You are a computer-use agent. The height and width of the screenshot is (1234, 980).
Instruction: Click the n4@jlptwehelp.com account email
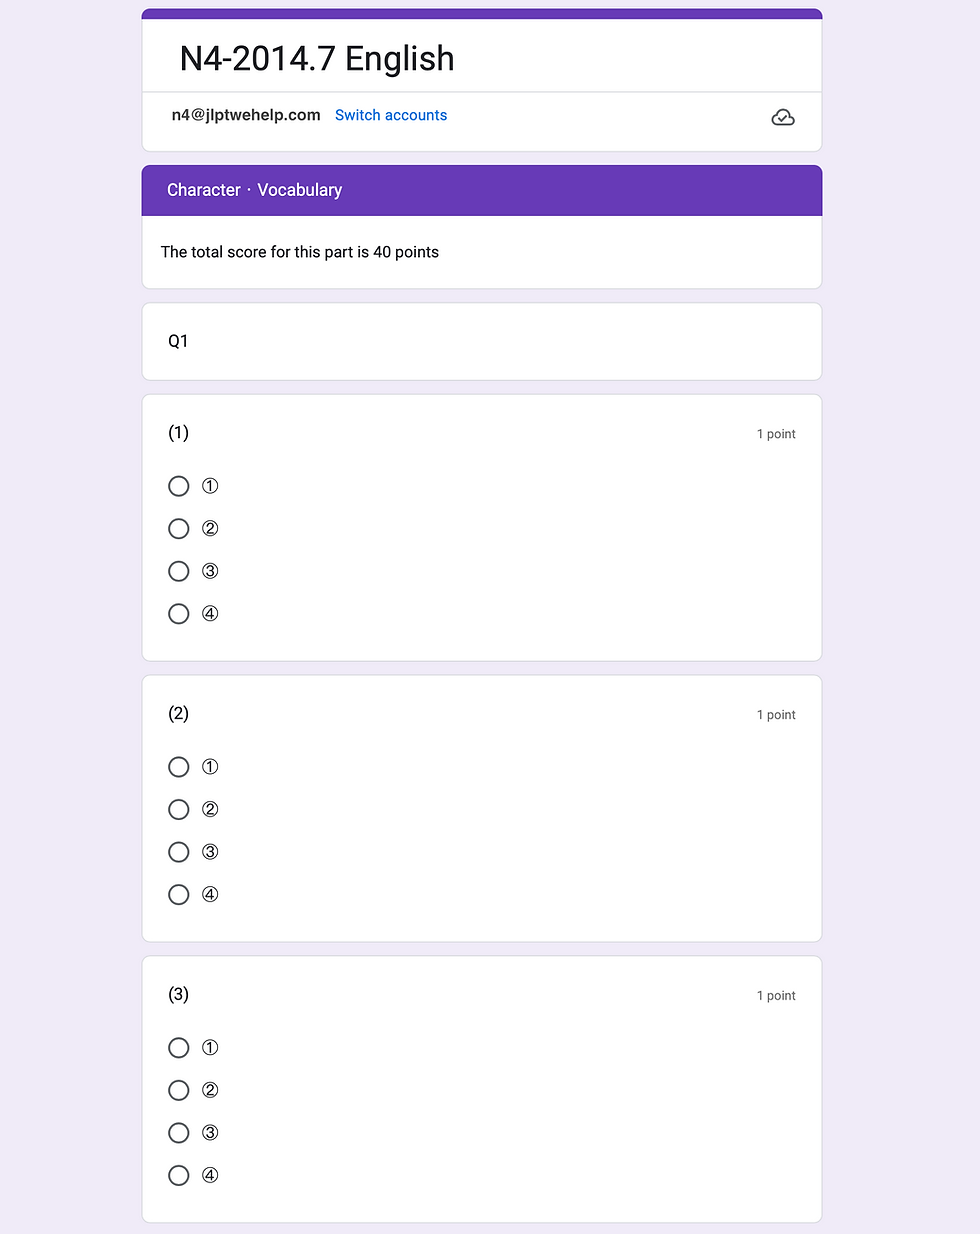tap(246, 115)
